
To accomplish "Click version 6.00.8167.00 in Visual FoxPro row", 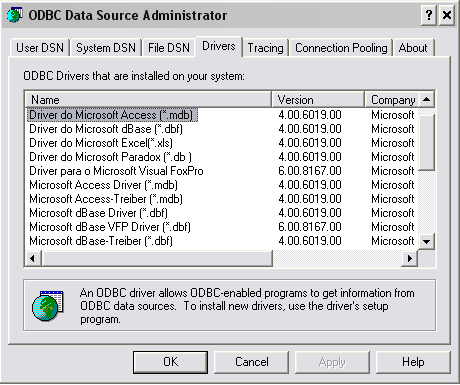I will (x=310, y=171).
